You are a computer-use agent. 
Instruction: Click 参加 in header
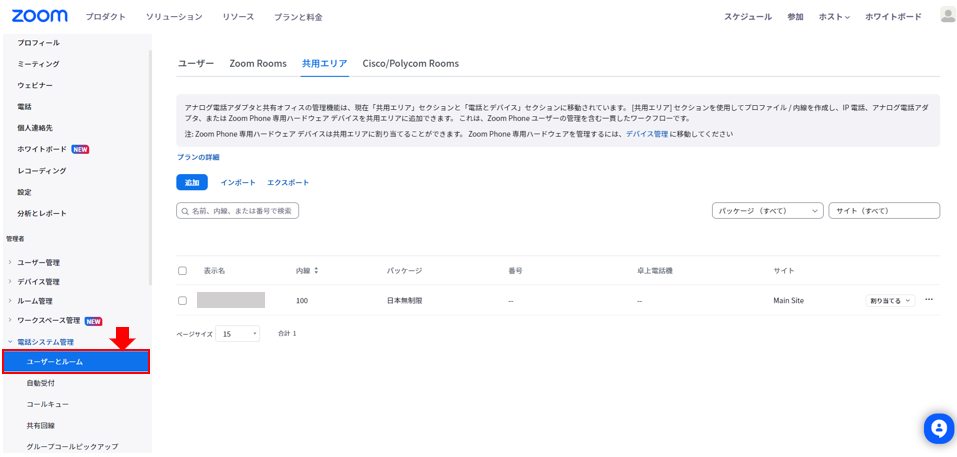coord(795,17)
